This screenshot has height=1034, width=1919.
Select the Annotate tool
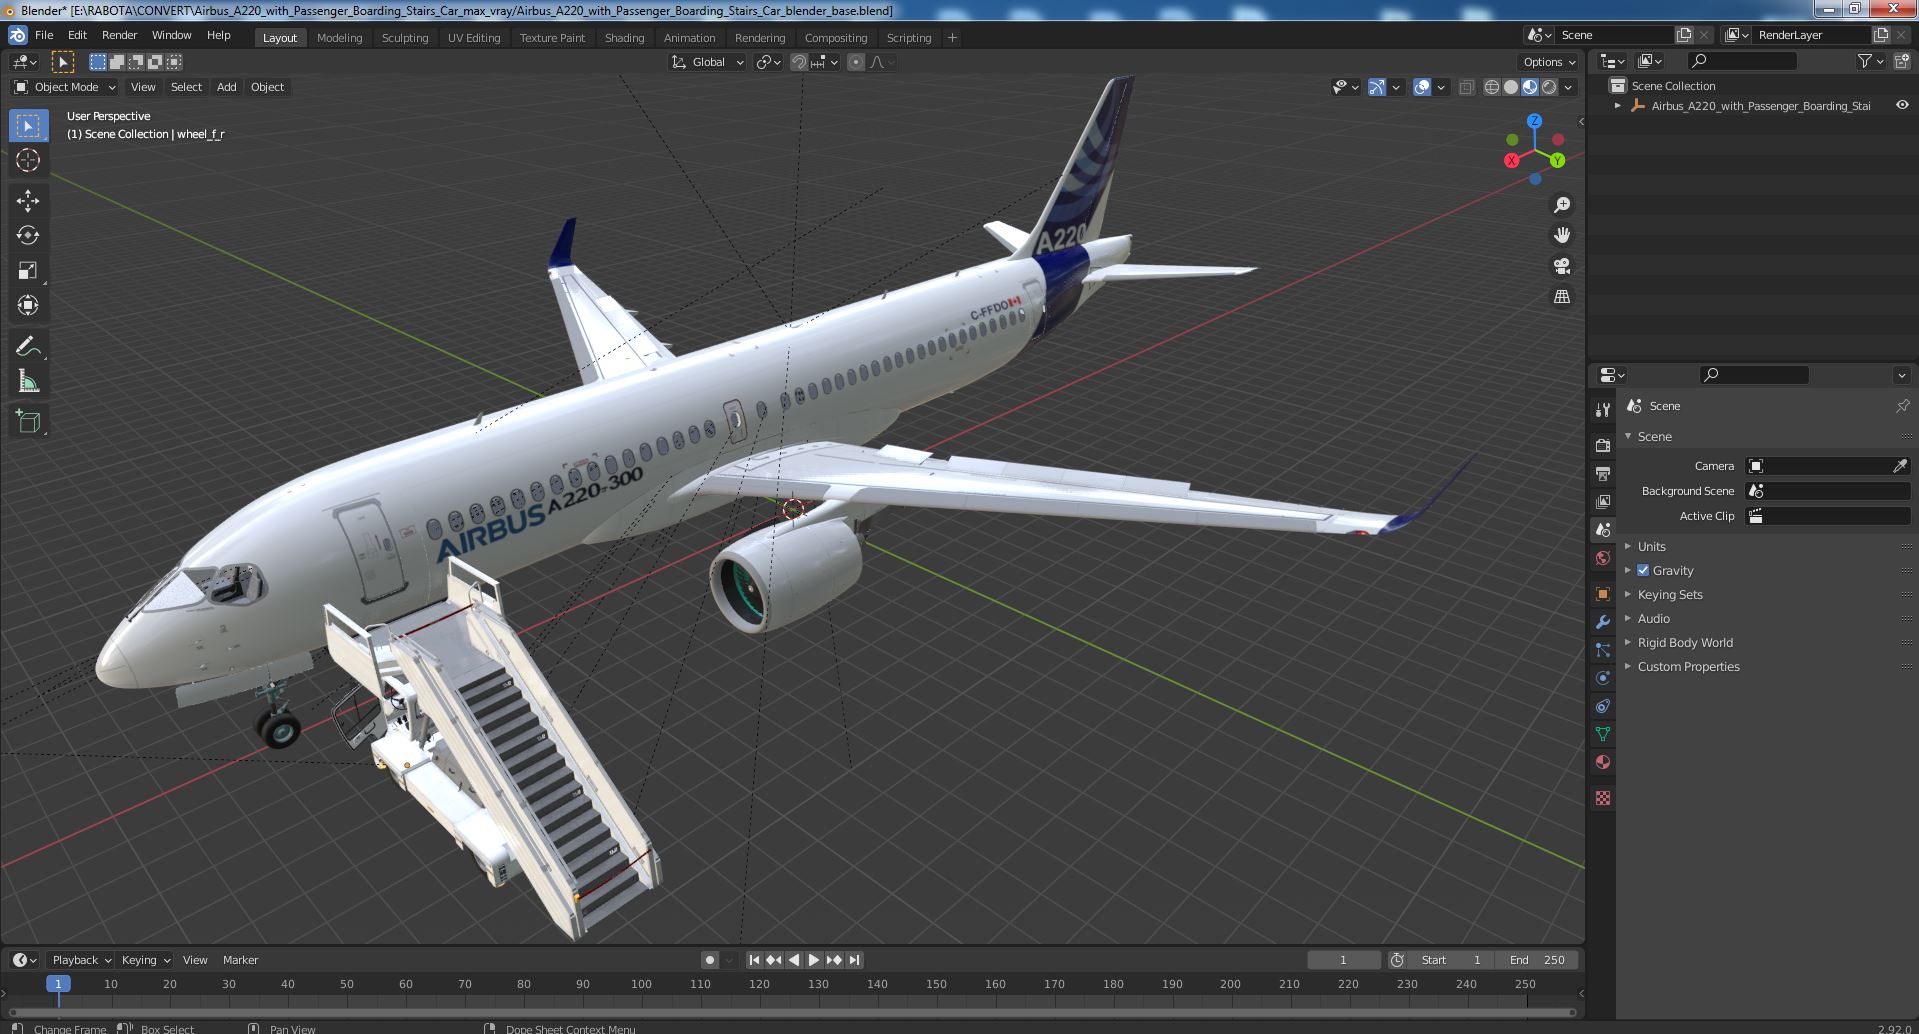tap(28, 346)
